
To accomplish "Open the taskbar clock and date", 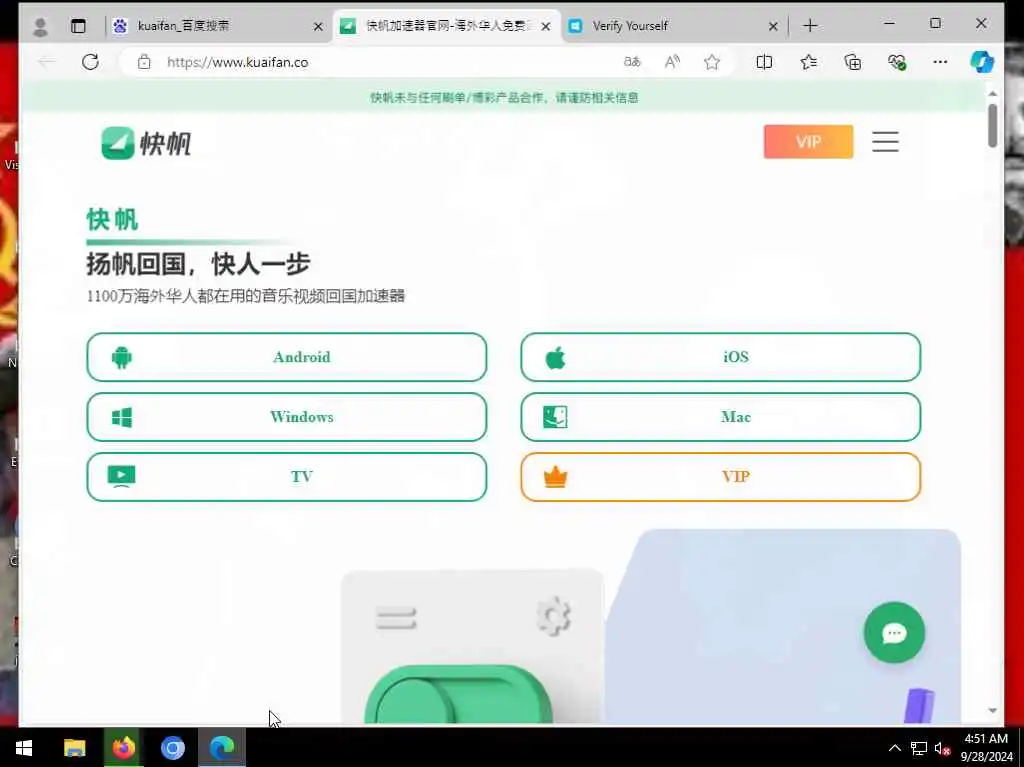I will point(986,748).
